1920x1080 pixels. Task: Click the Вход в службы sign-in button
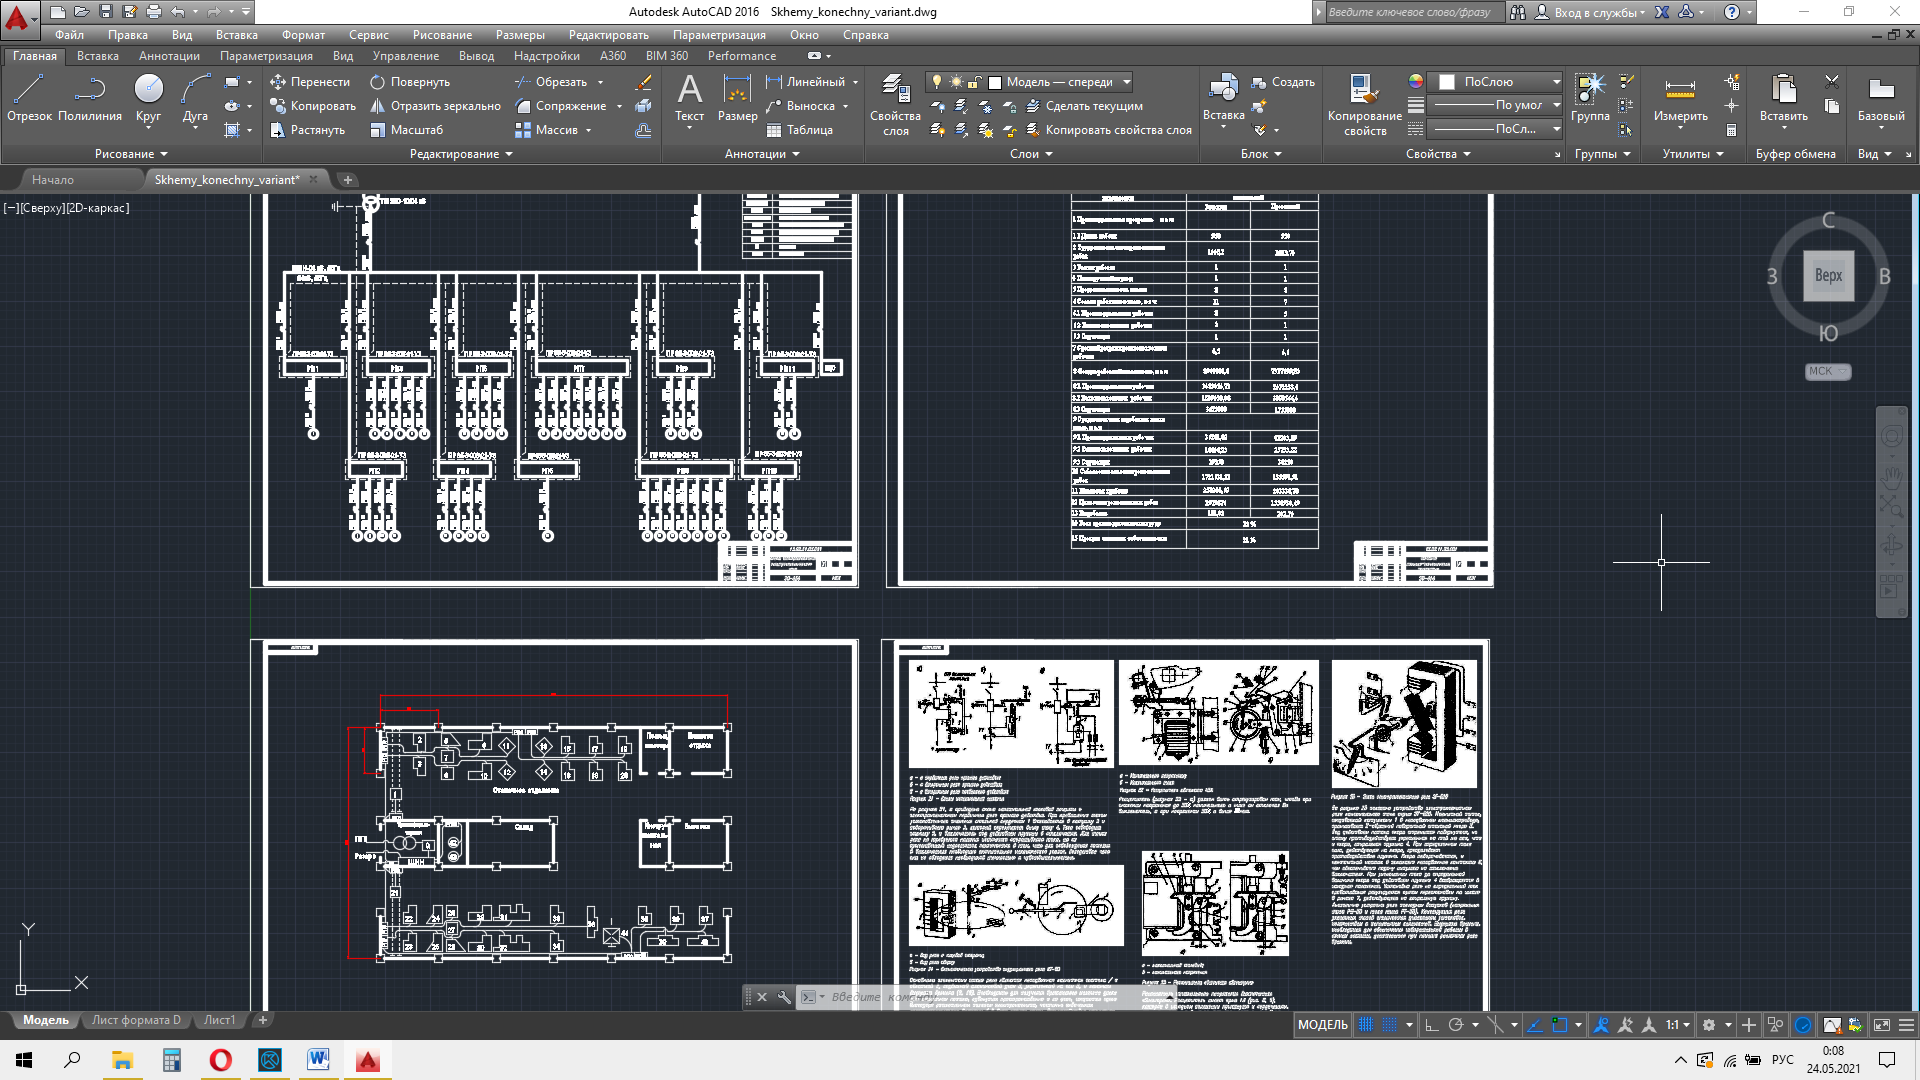click(1589, 12)
